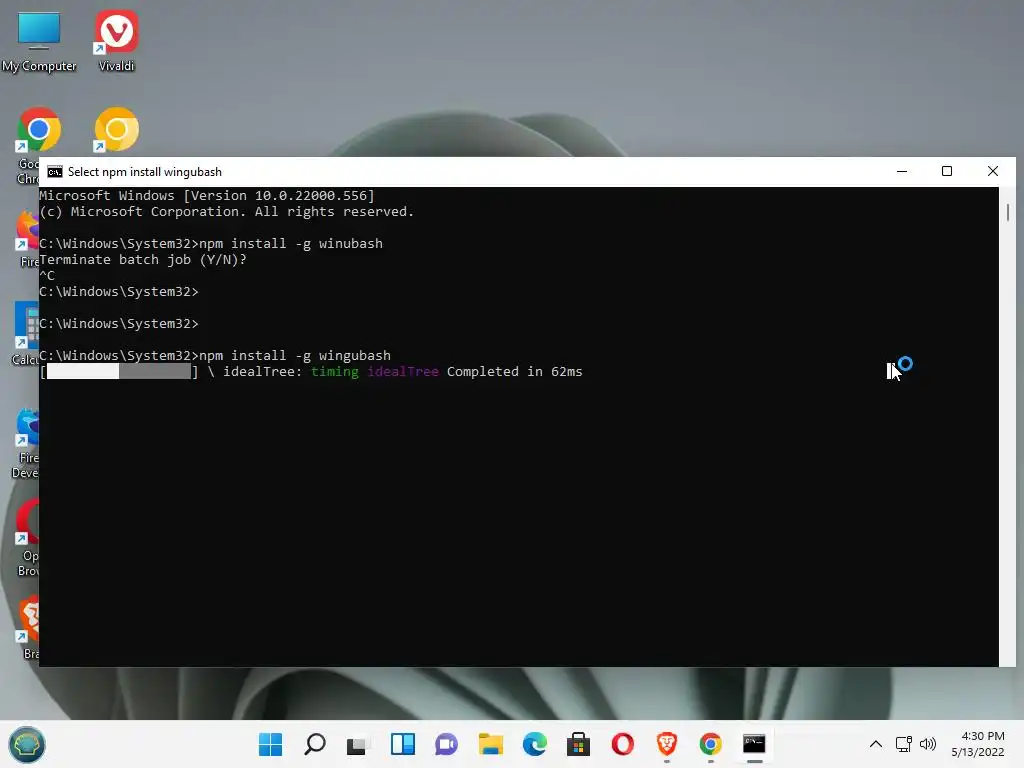Image resolution: width=1024 pixels, height=768 pixels.
Task: Click the Microsoft Corporation copyright line
Action: click(x=227, y=212)
